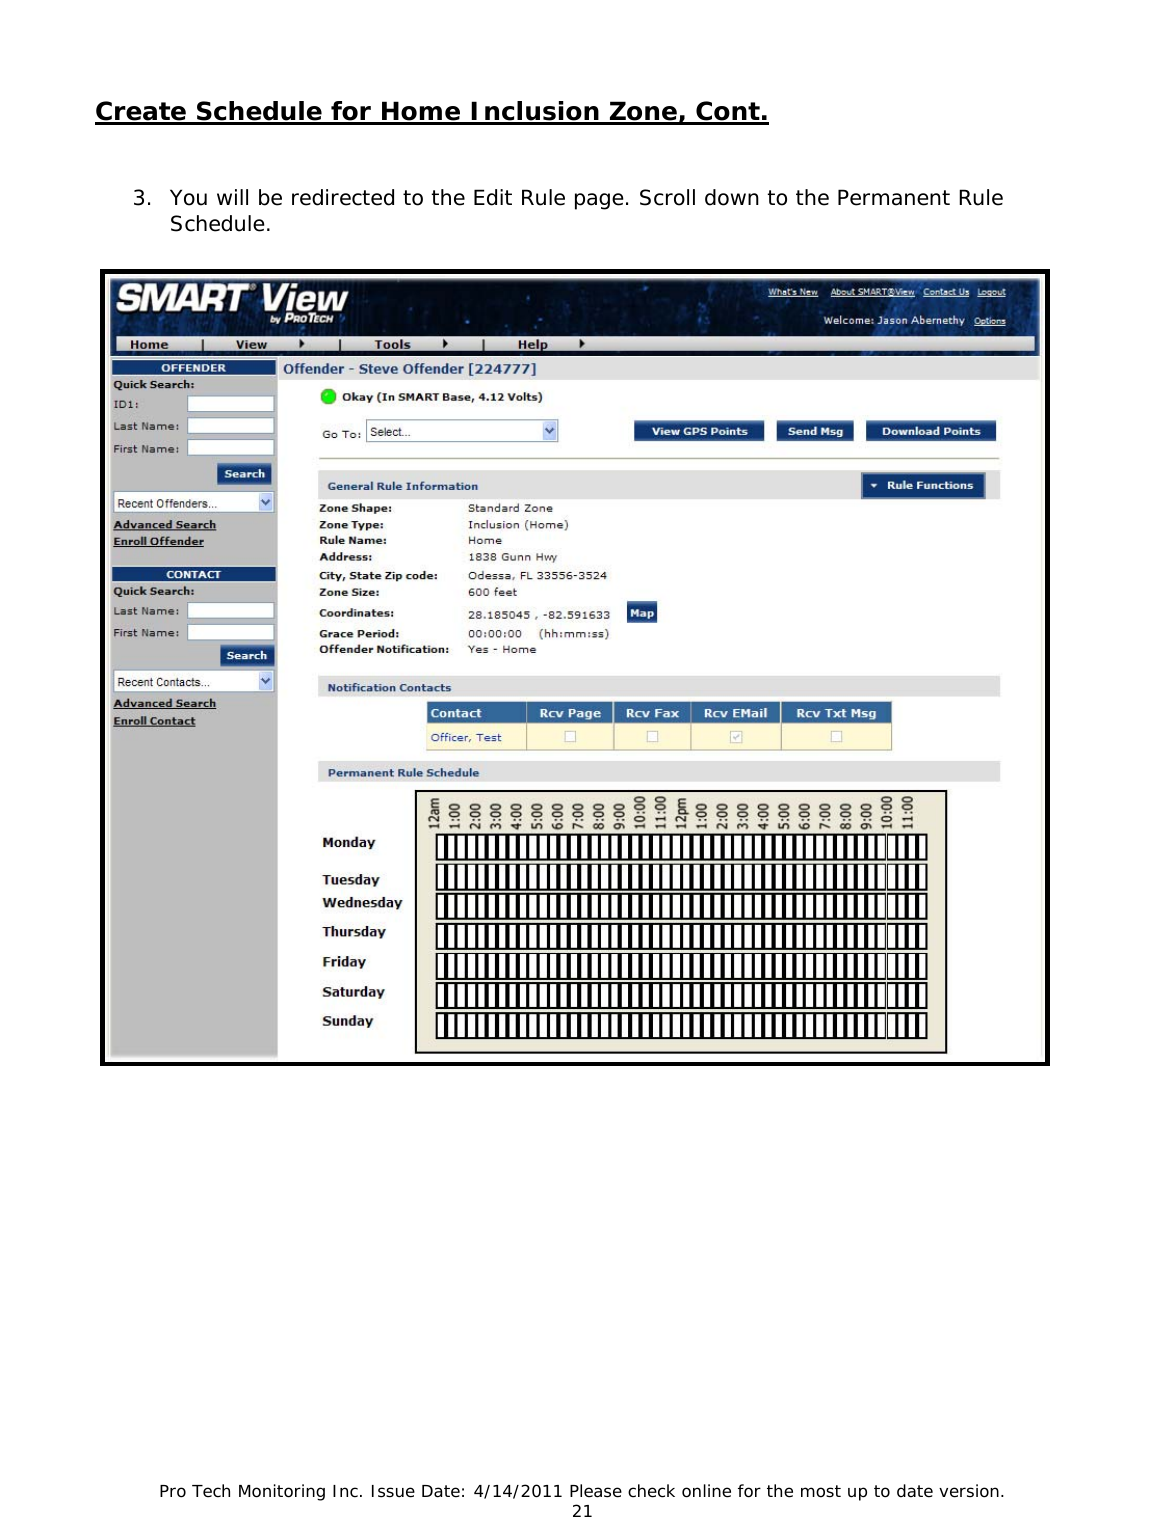The image size is (1165, 1540).
Task: Open the Tools menu
Action: [392, 345]
